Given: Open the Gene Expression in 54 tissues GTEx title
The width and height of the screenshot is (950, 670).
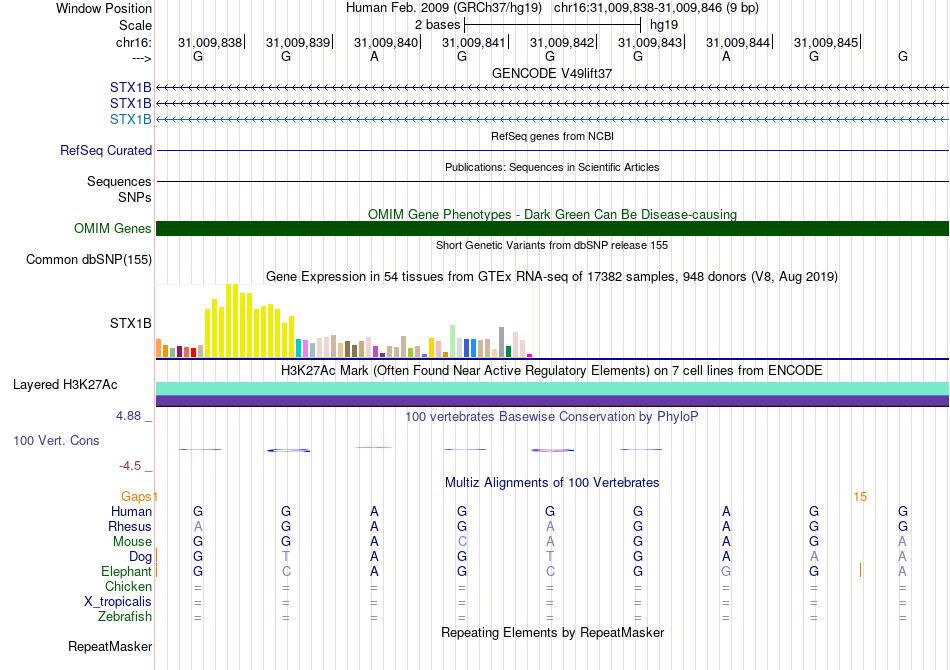Looking at the screenshot, I should tap(552, 277).
